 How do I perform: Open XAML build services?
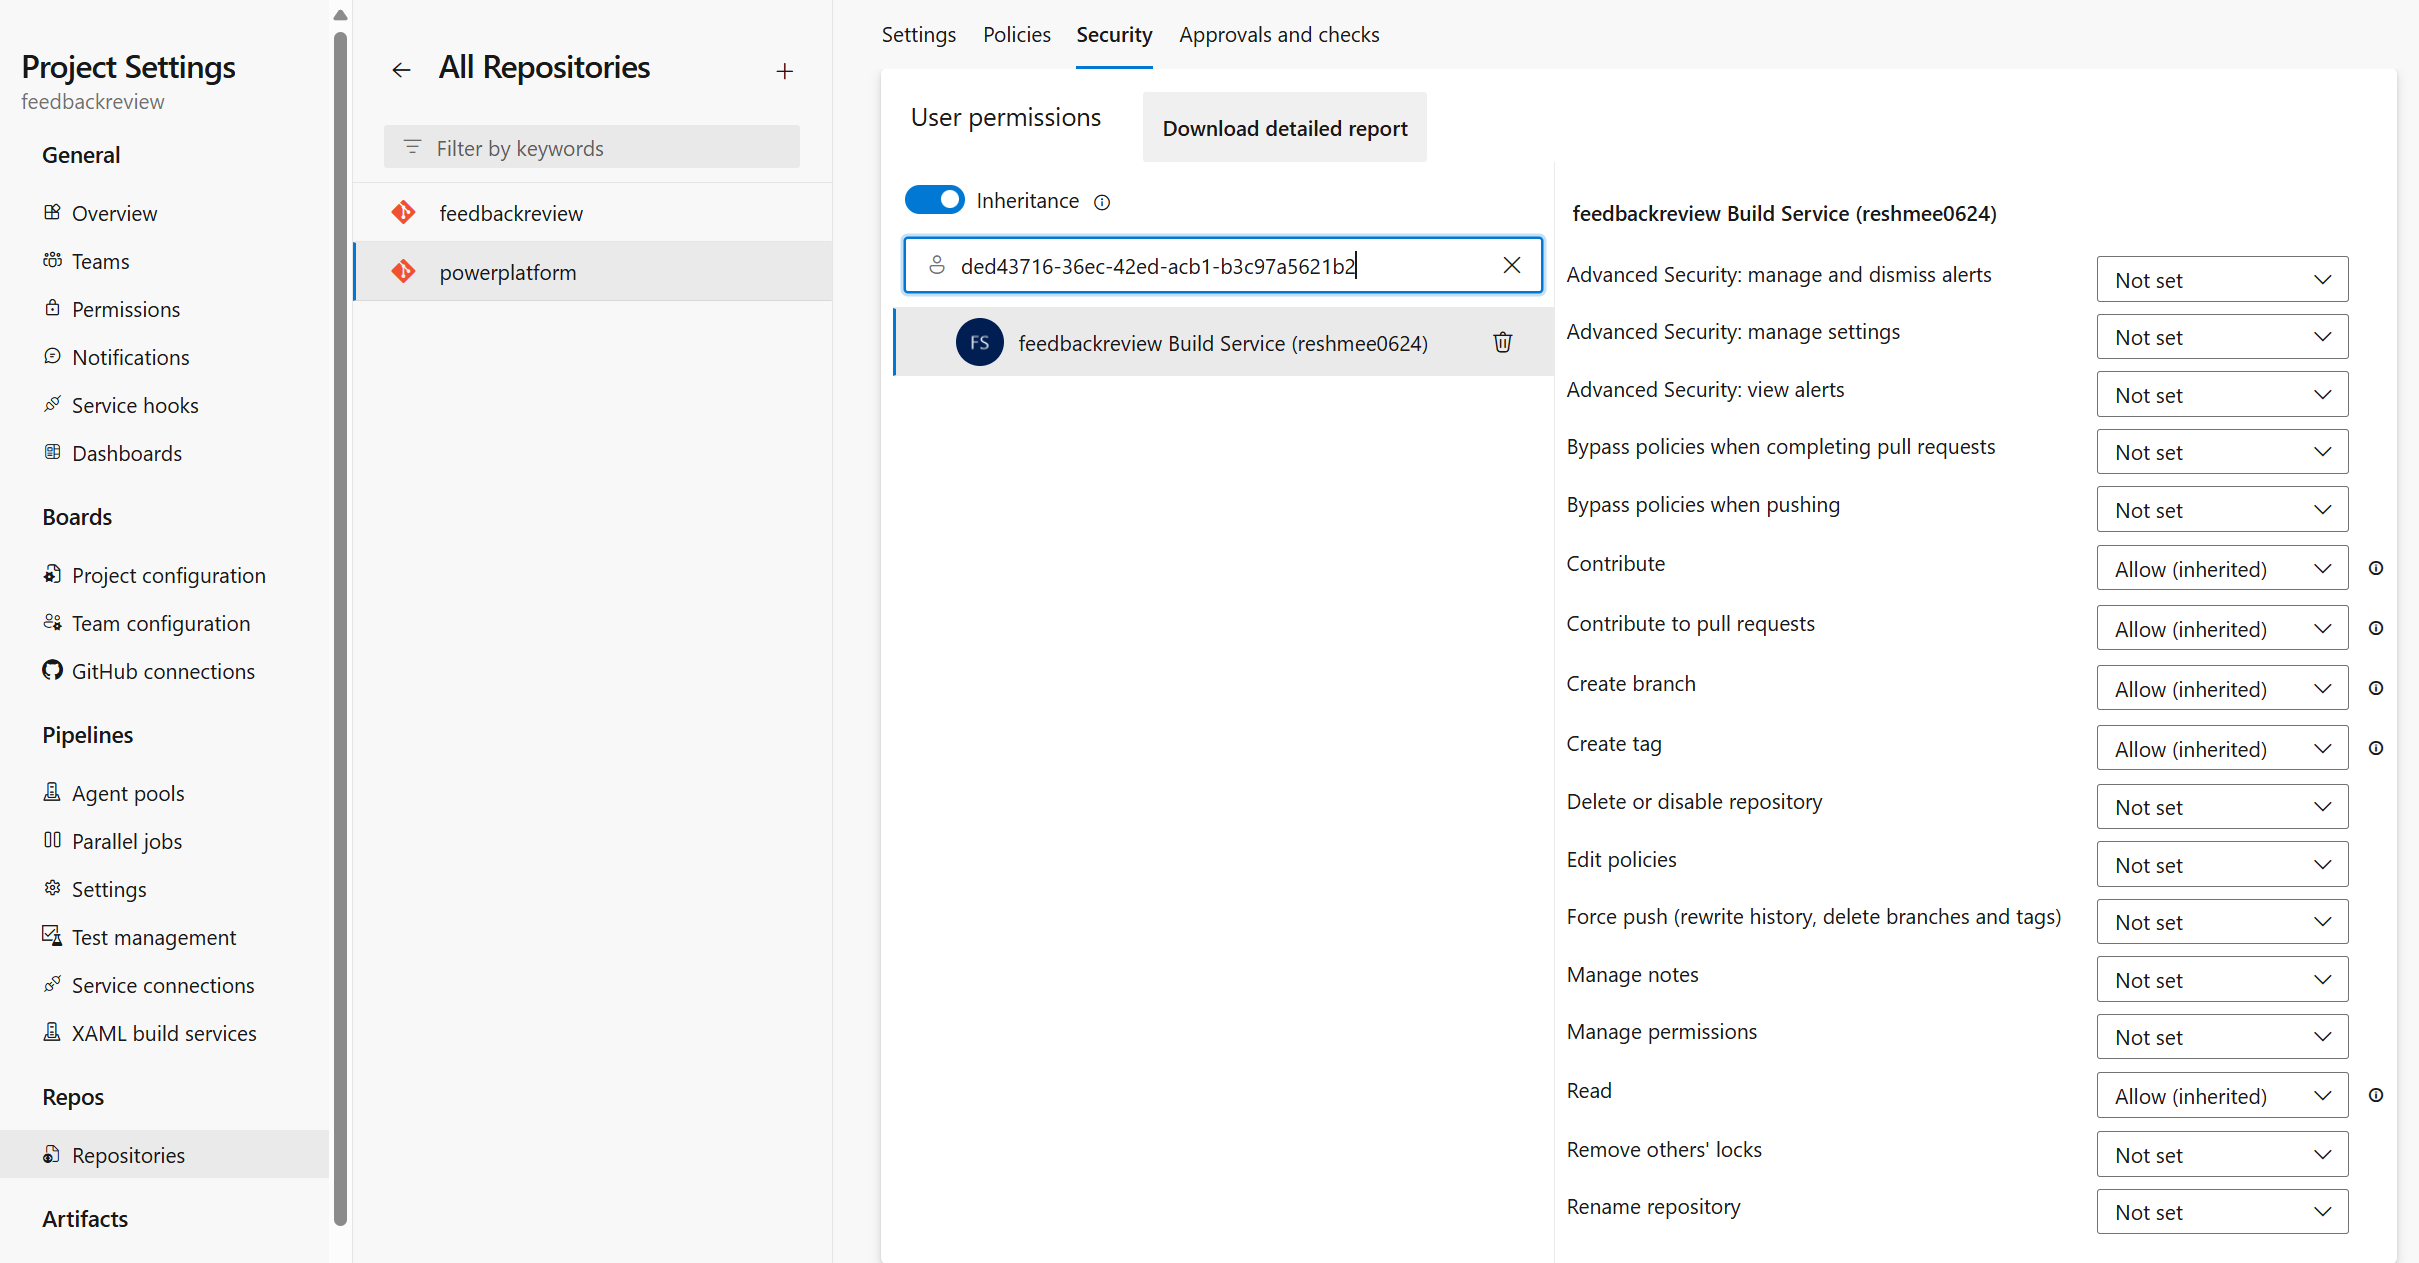[x=164, y=1033]
